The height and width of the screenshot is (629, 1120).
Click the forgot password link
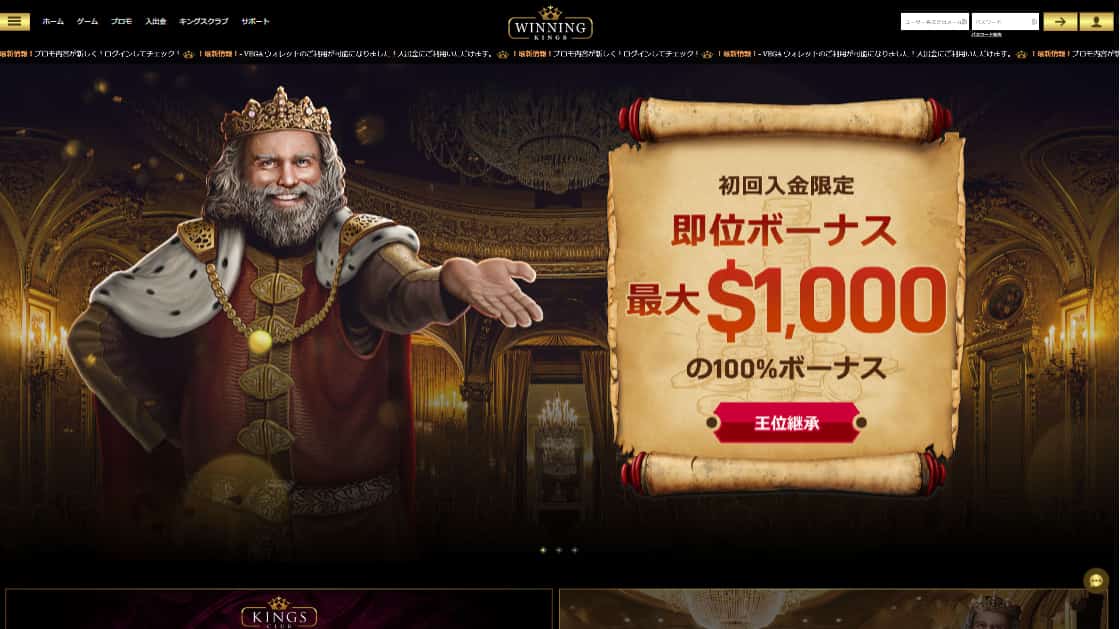pos(986,34)
